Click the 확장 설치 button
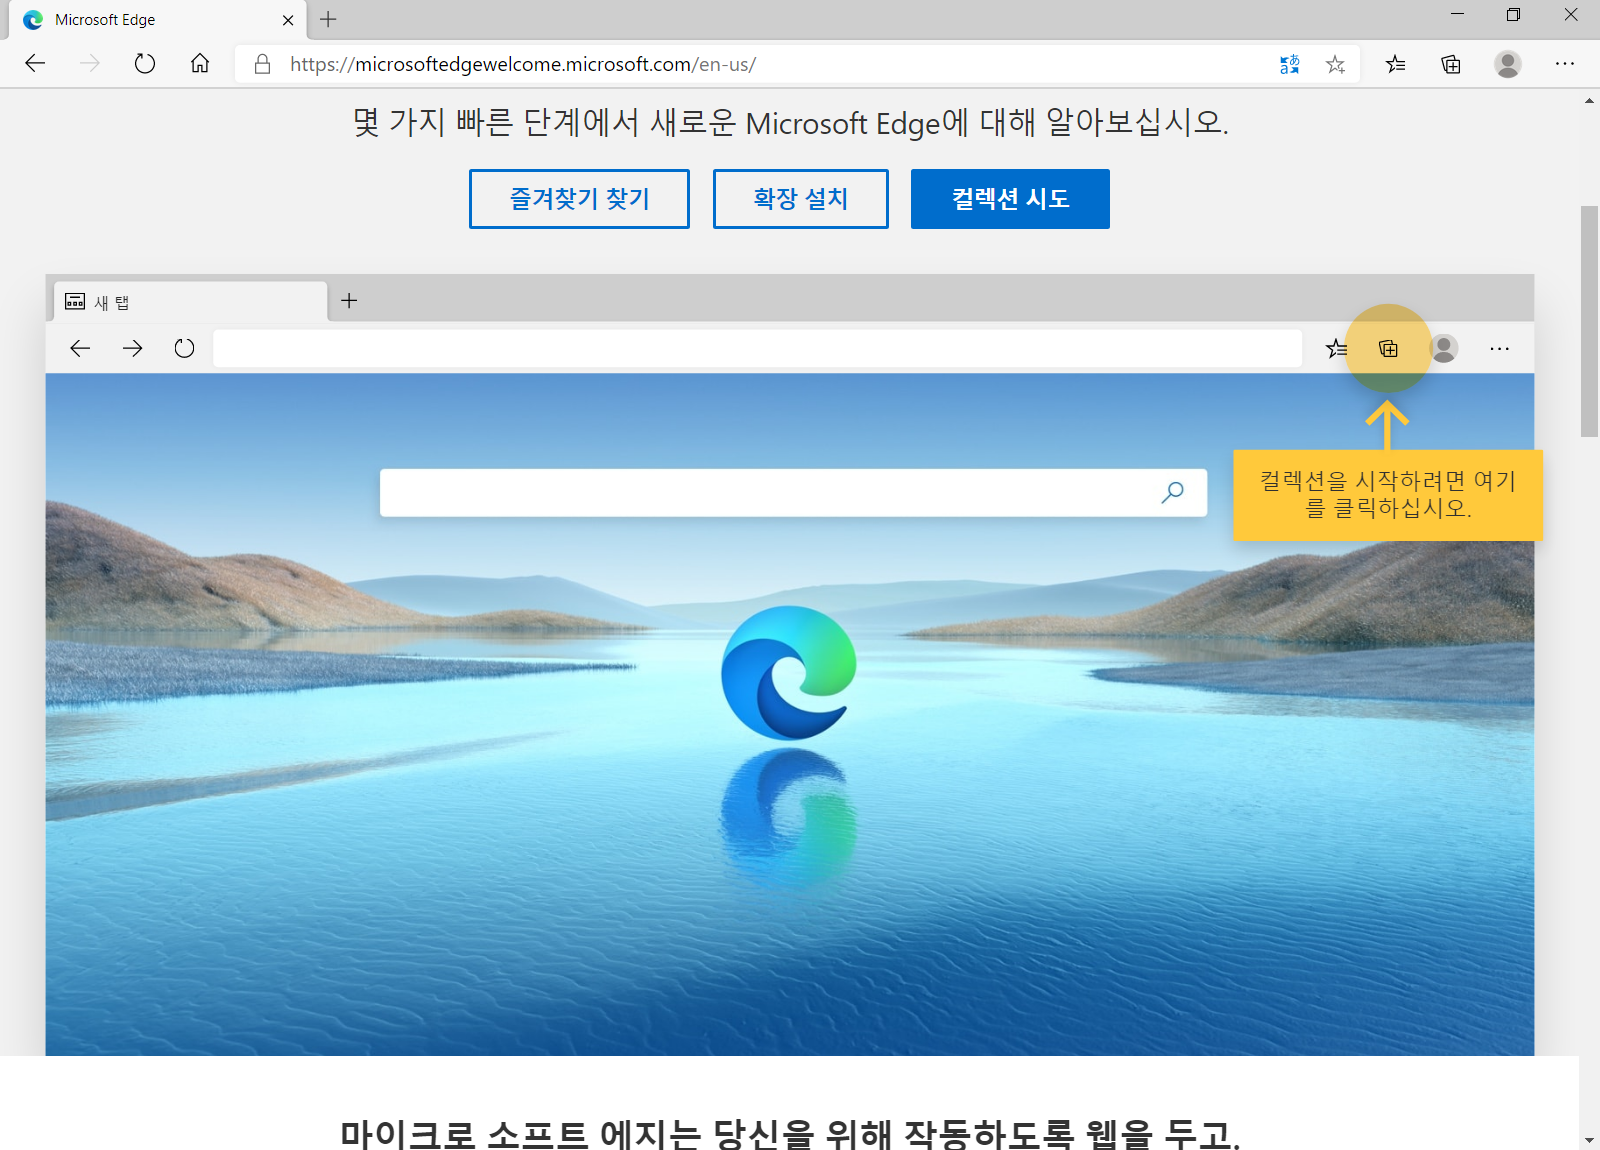 [800, 199]
